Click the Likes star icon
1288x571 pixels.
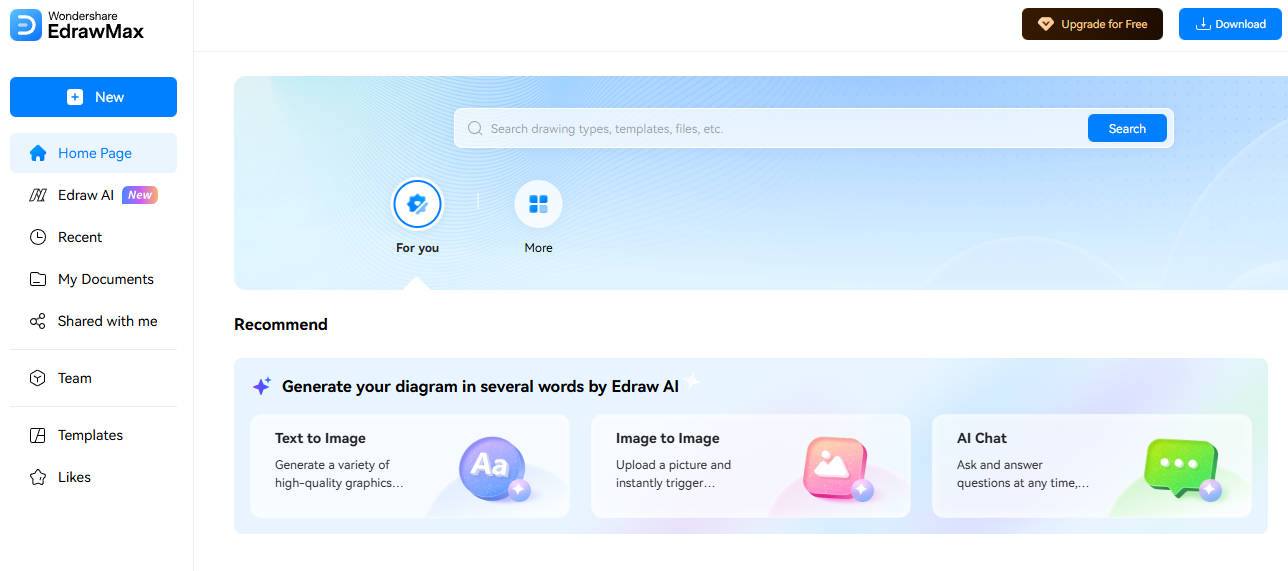(x=38, y=477)
